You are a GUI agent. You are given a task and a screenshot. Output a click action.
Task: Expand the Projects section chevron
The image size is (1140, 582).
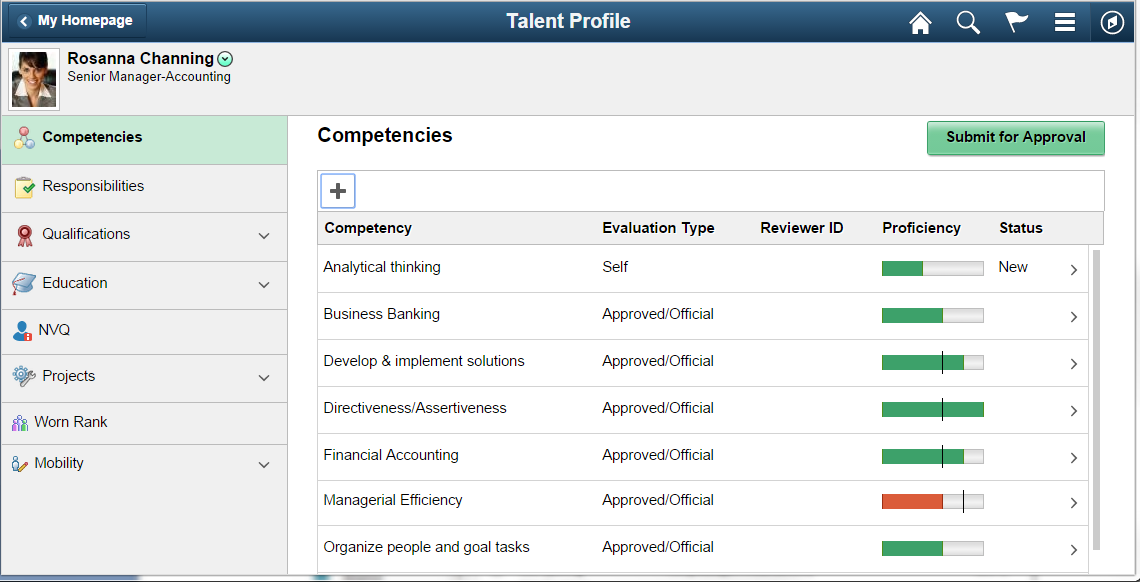[x=264, y=378]
